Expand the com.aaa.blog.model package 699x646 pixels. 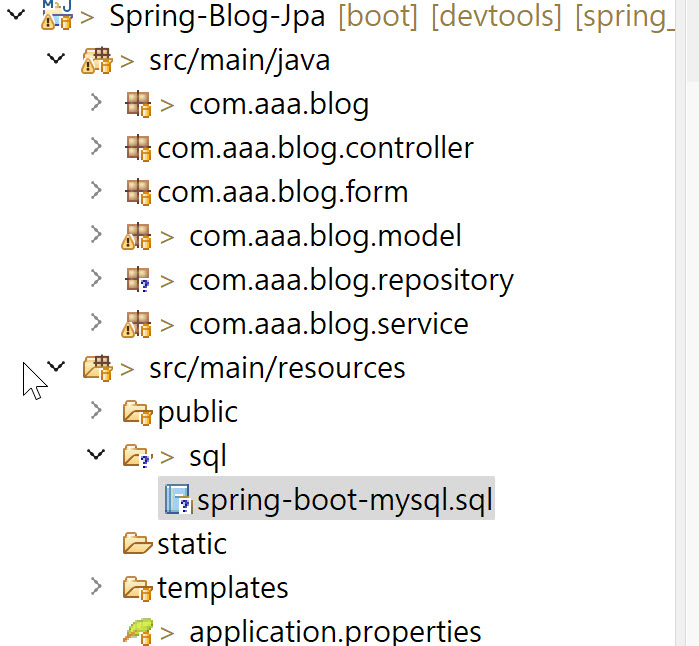(96, 235)
